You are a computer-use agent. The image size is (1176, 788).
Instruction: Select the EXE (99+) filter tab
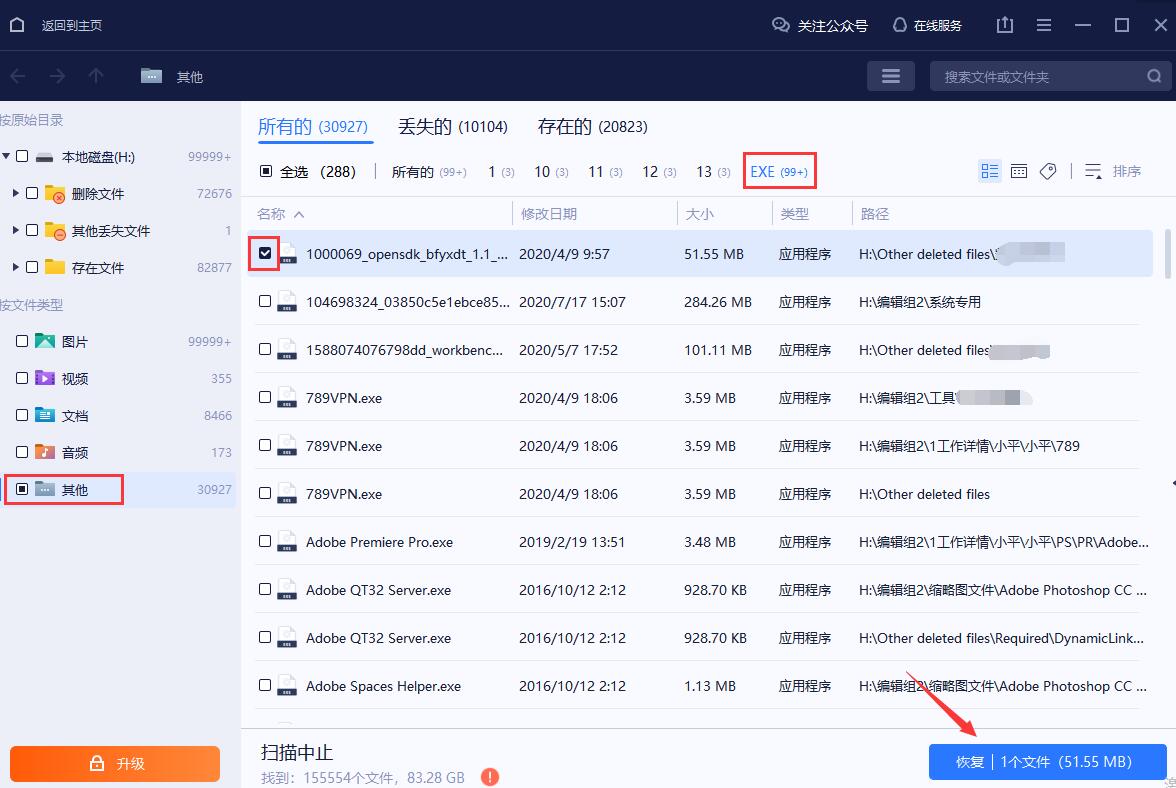point(779,170)
